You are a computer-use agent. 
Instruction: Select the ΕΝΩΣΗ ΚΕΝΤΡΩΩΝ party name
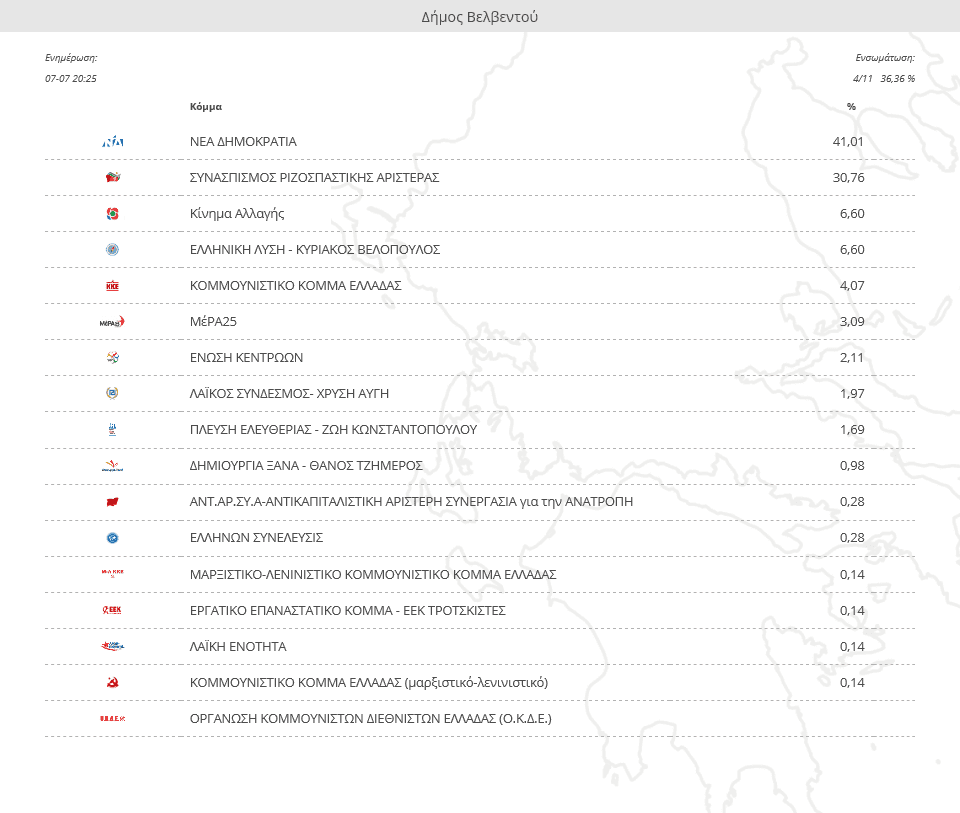246,358
